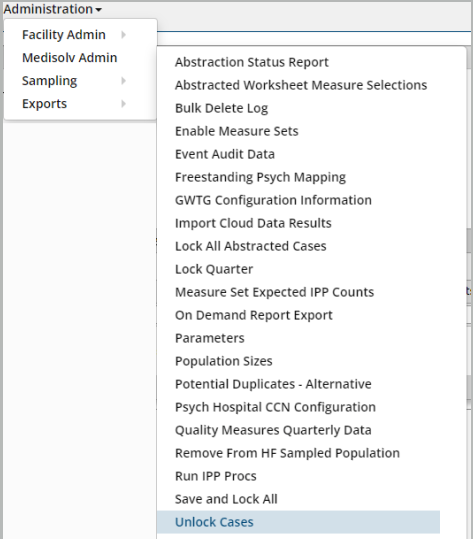Open Population Sizes entry
This screenshot has height=539, width=473.
223,361
